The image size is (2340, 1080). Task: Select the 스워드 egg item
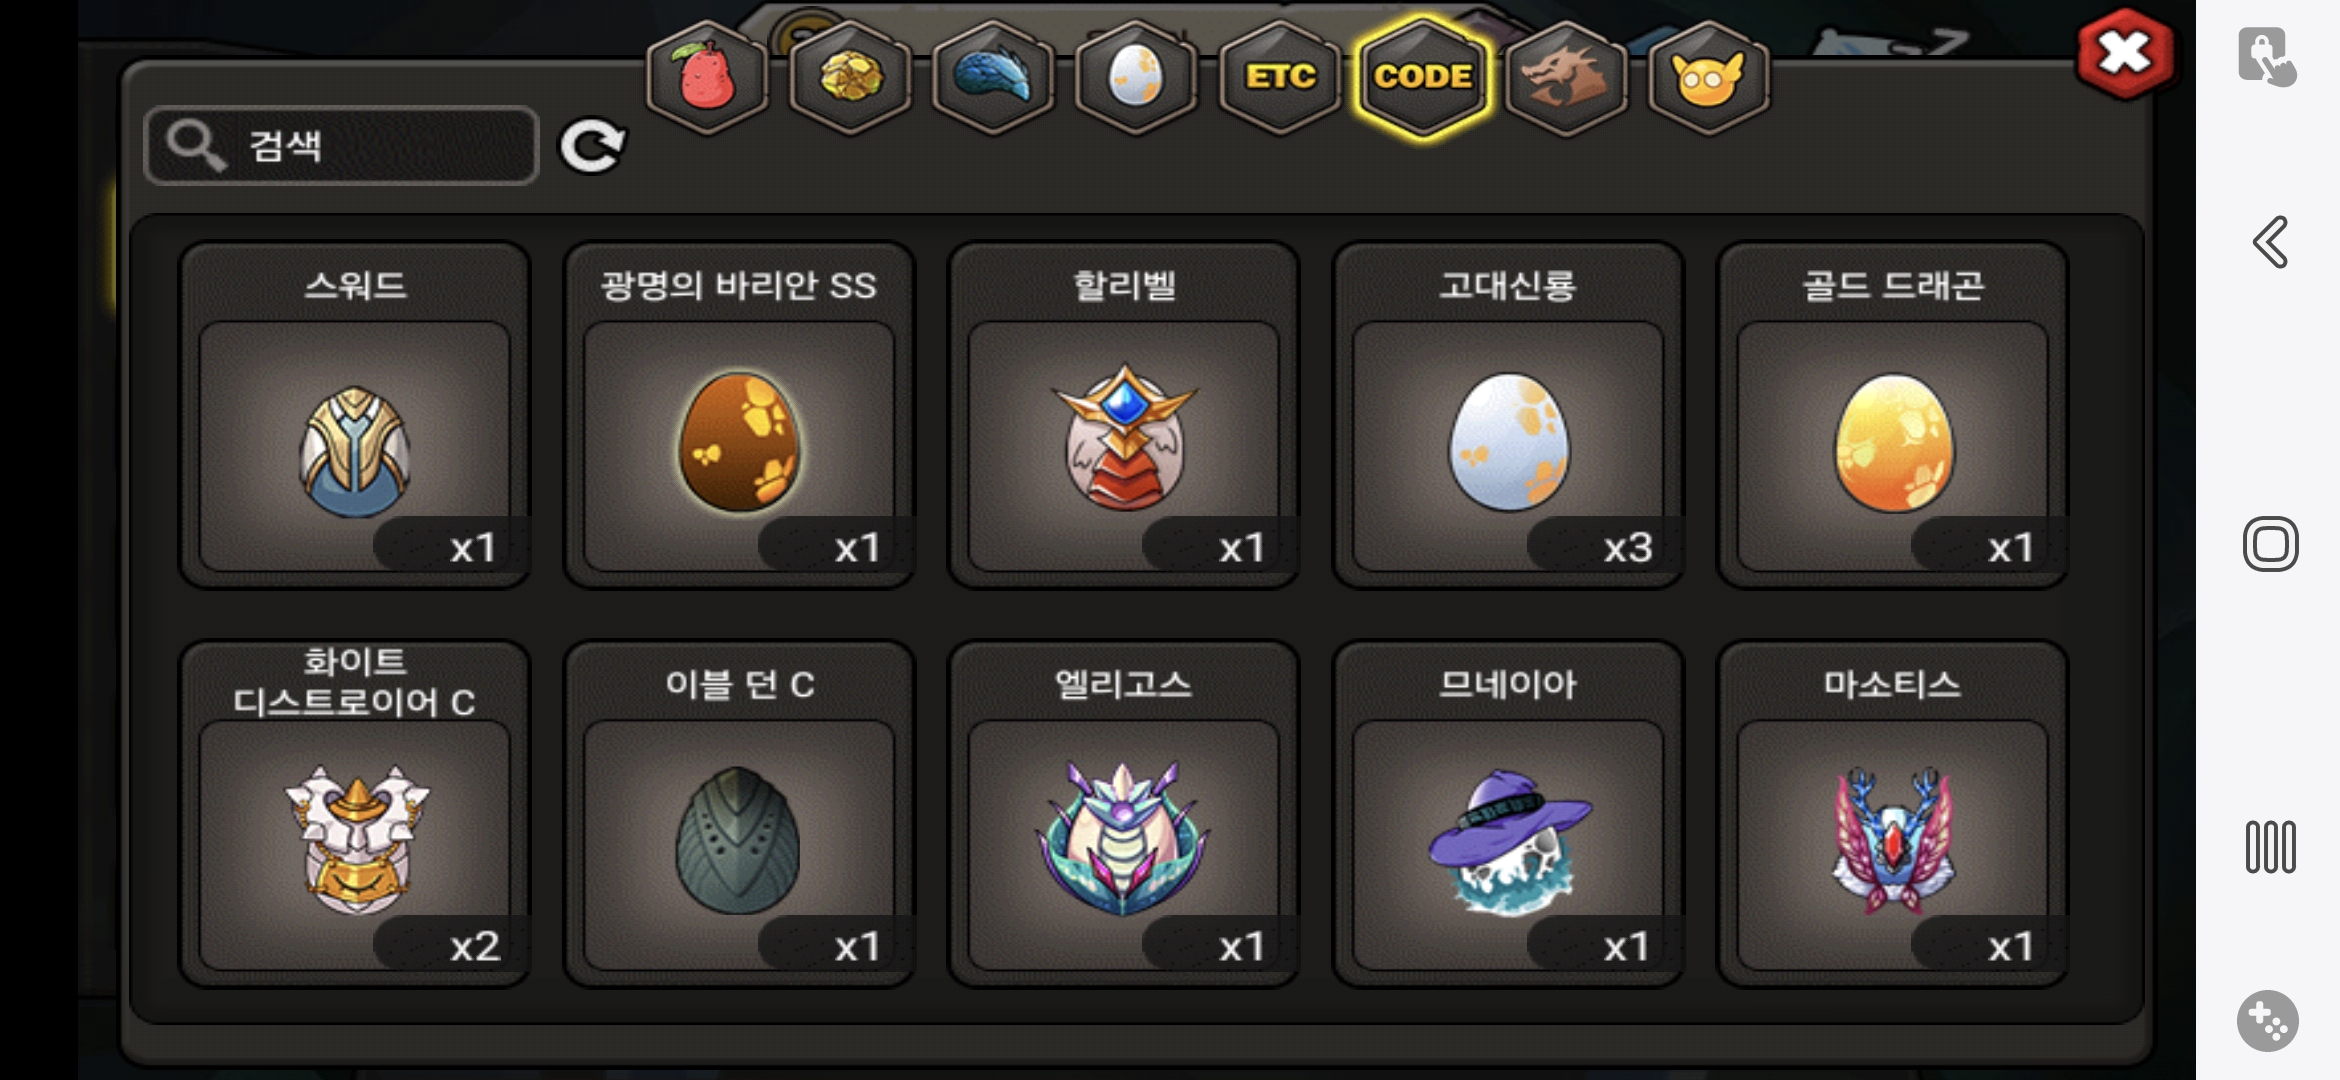pos(355,415)
